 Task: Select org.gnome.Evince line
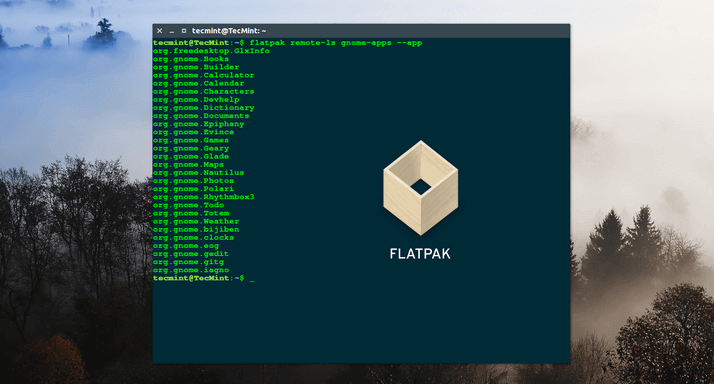click(x=194, y=133)
